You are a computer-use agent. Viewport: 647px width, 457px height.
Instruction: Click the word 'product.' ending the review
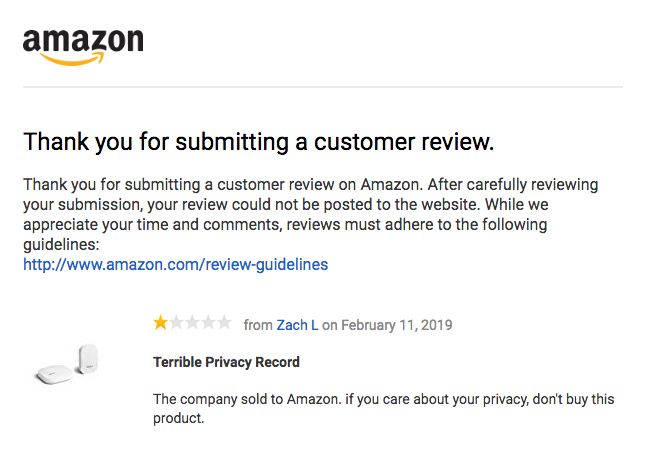pyautogui.click(x=179, y=418)
